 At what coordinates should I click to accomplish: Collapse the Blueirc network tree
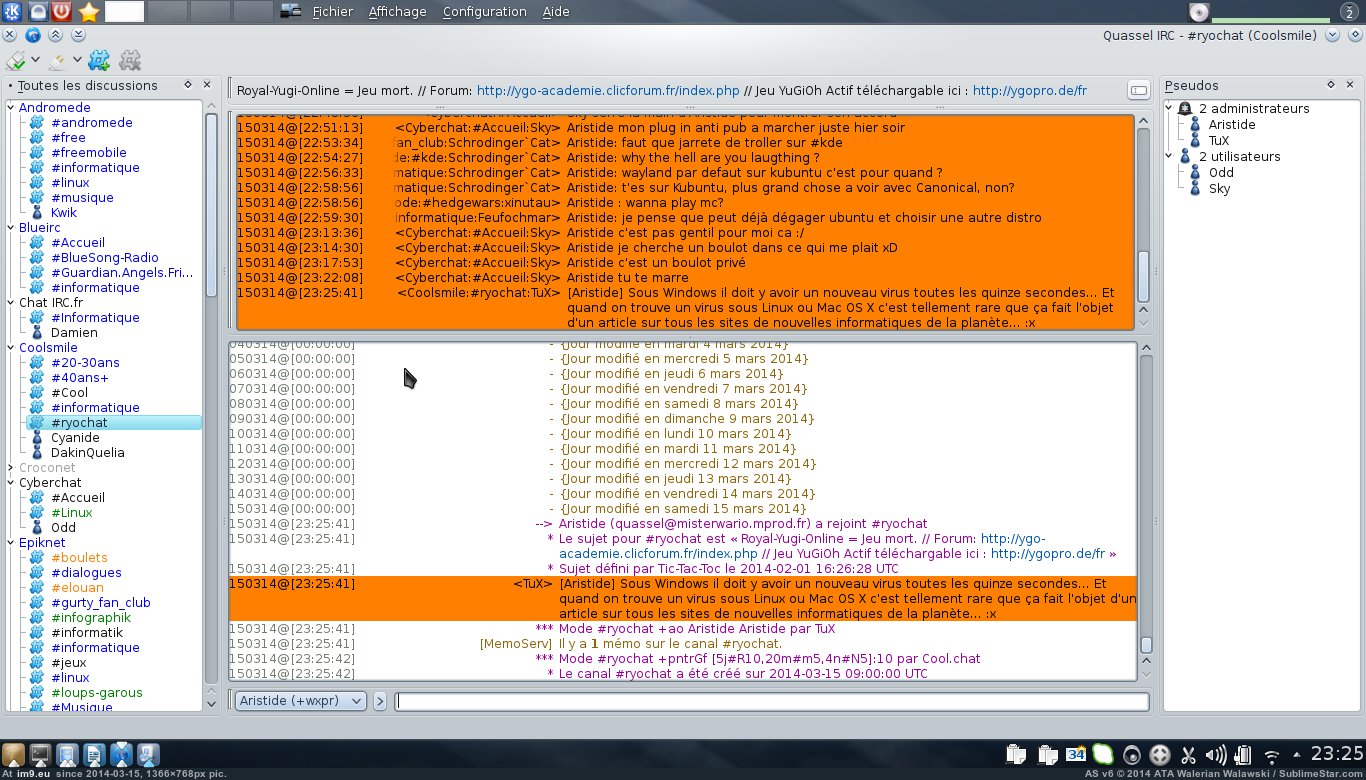11,228
